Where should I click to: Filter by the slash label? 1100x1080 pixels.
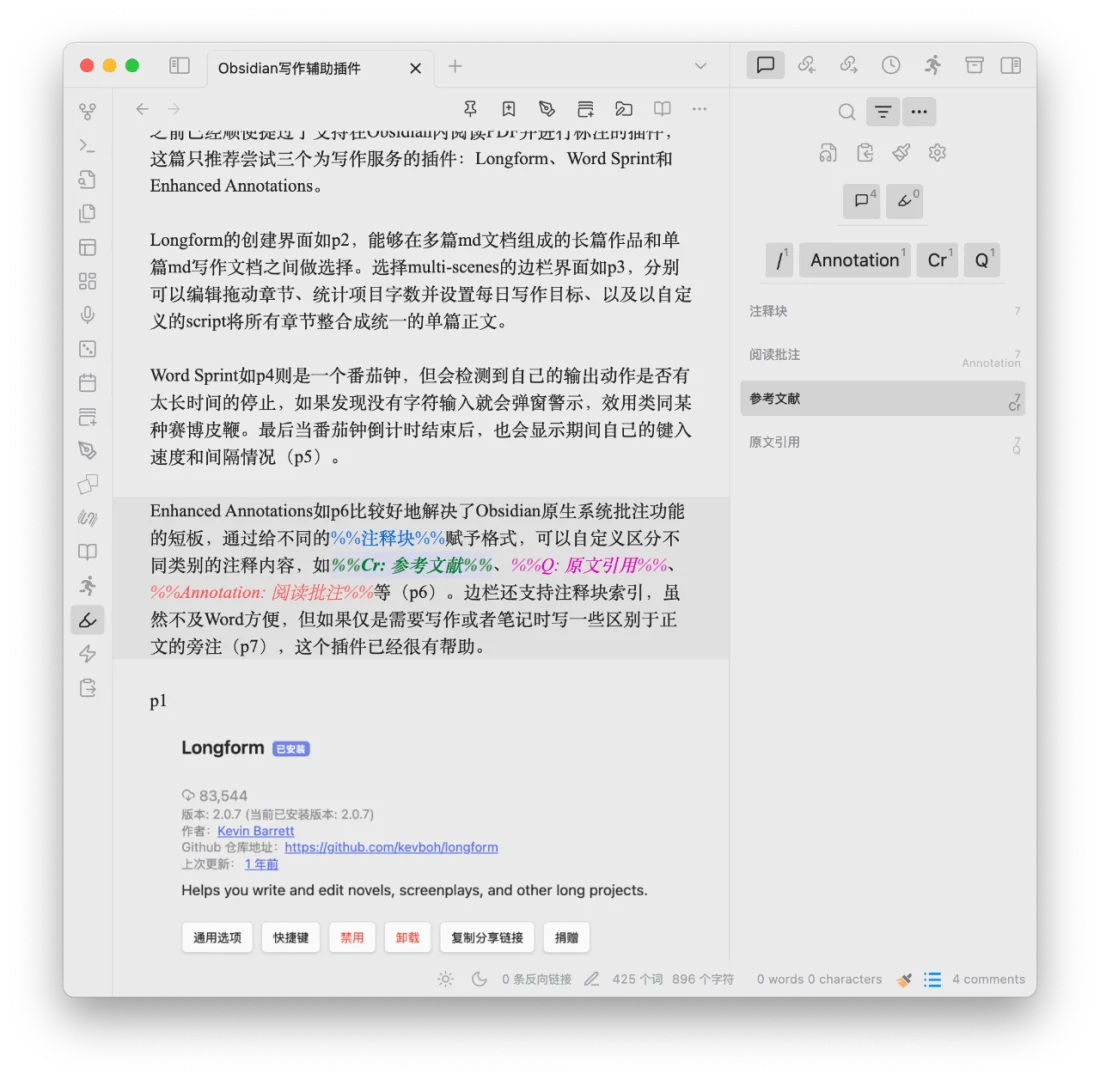[x=780, y=260]
